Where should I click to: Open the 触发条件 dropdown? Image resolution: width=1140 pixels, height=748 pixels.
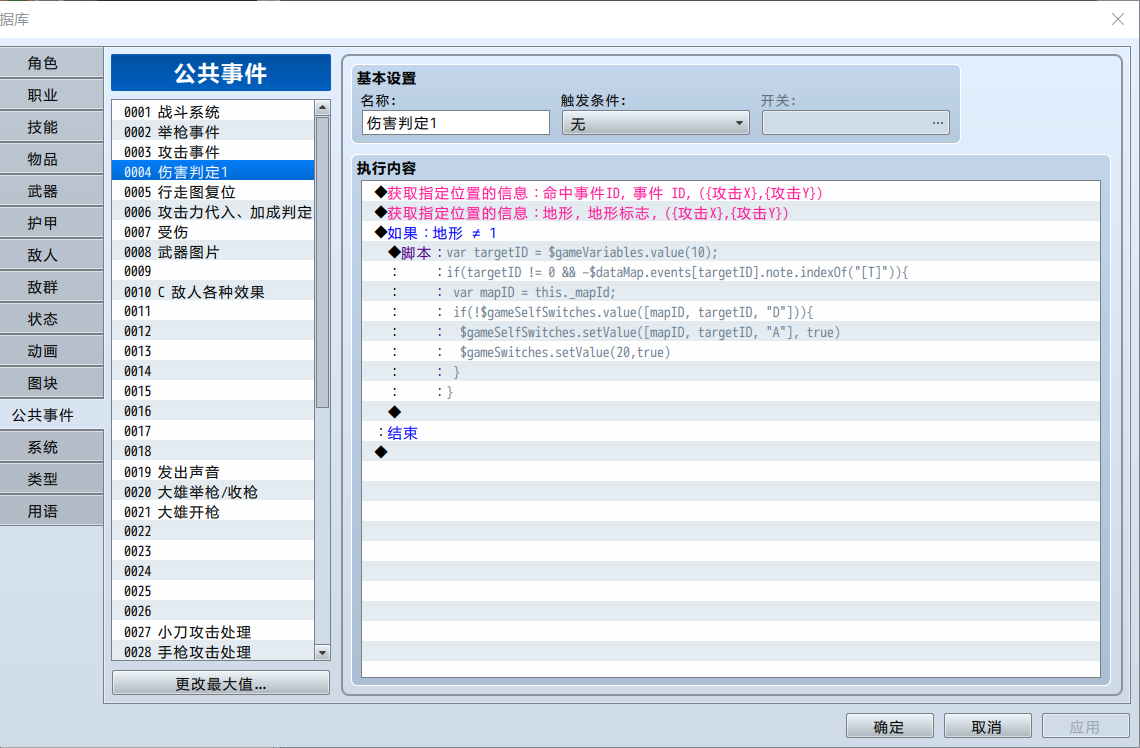[656, 123]
